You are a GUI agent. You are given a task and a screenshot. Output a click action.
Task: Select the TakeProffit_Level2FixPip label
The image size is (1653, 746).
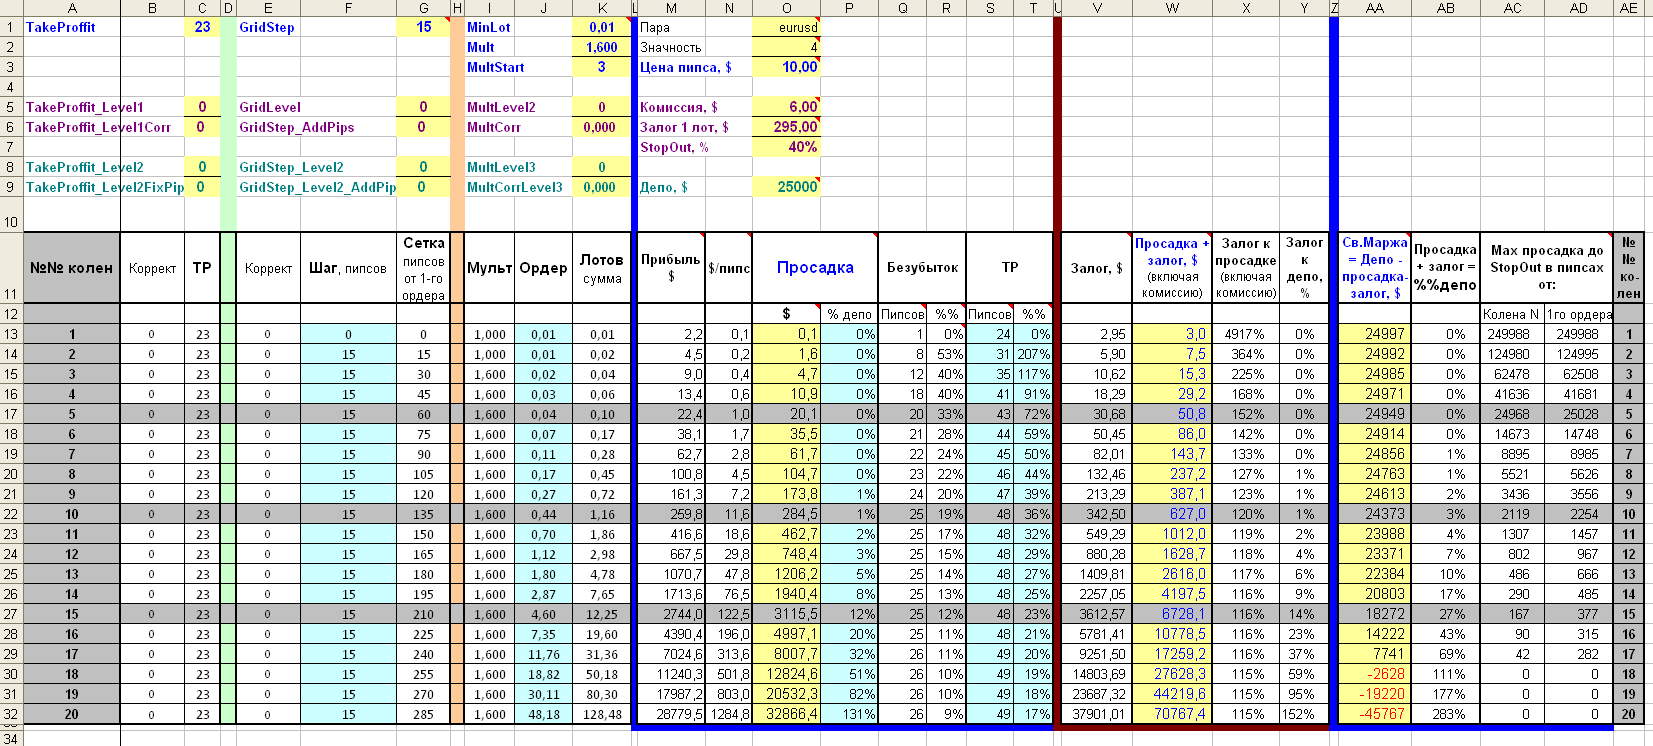105,187
